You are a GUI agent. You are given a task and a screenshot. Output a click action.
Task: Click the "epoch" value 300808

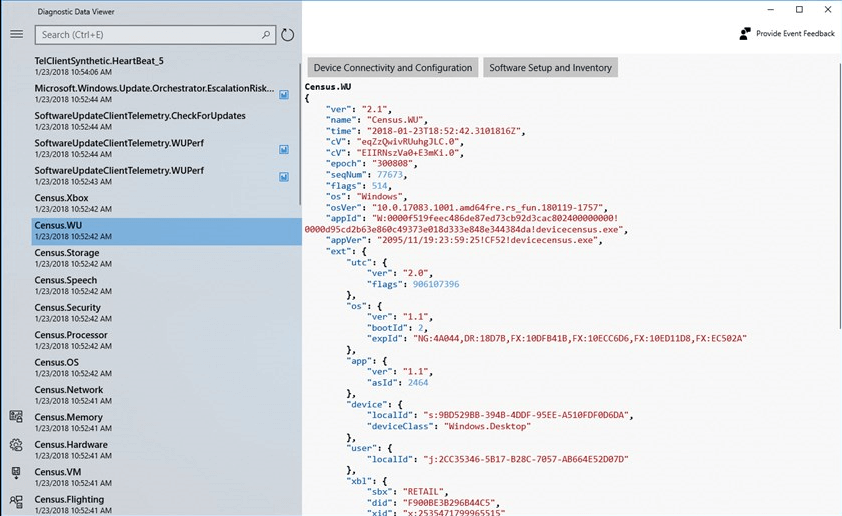392,163
